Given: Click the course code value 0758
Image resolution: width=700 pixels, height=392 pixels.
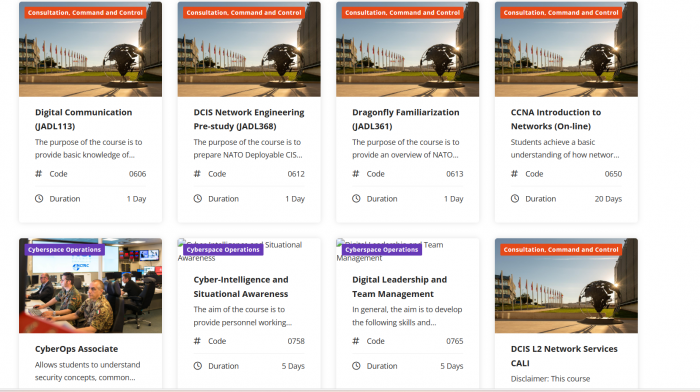Looking at the screenshot, I should coord(296,341).
